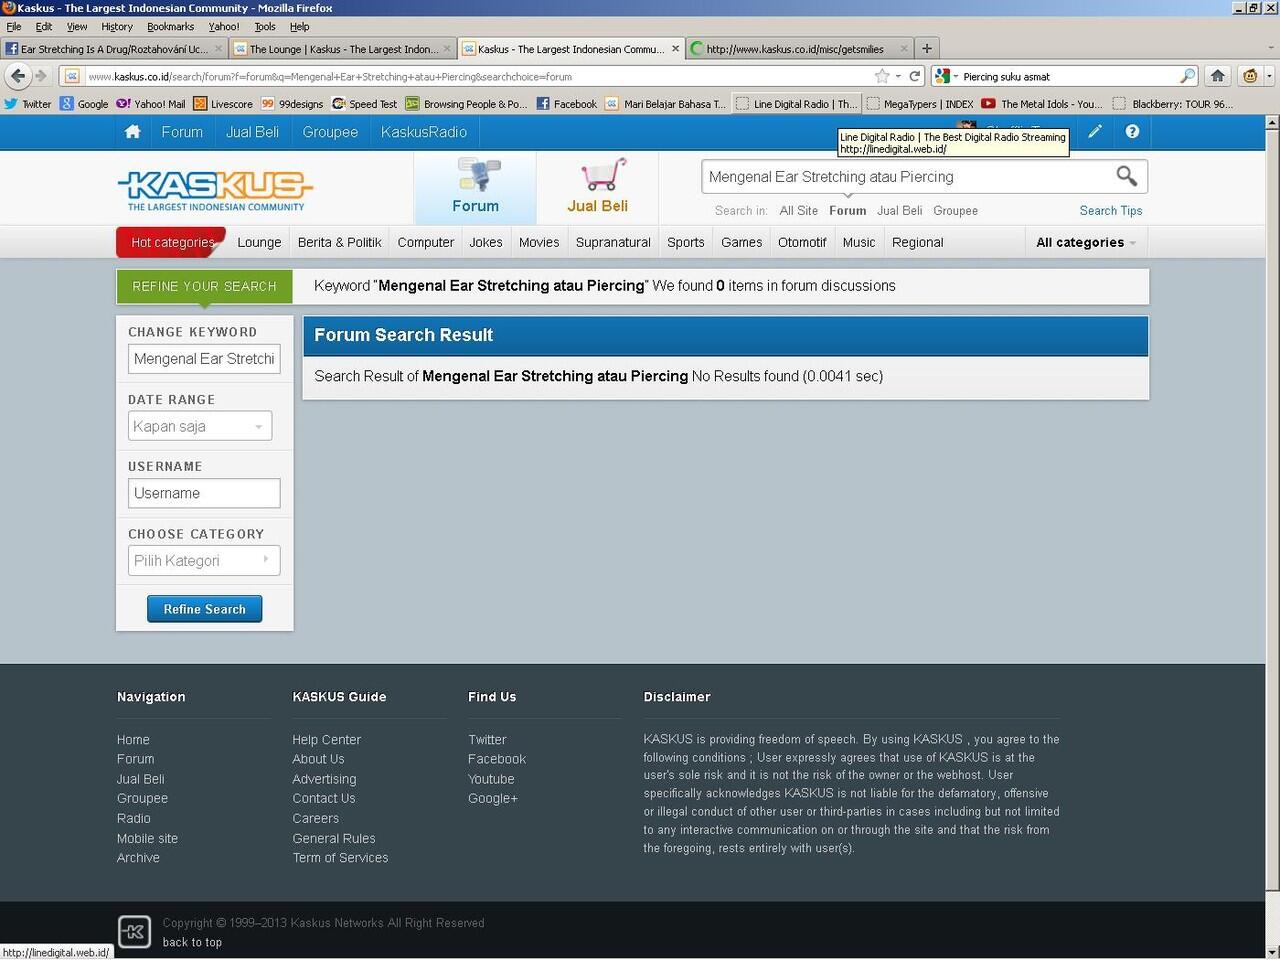Click the browser forward arrow

(x=41, y=76)
